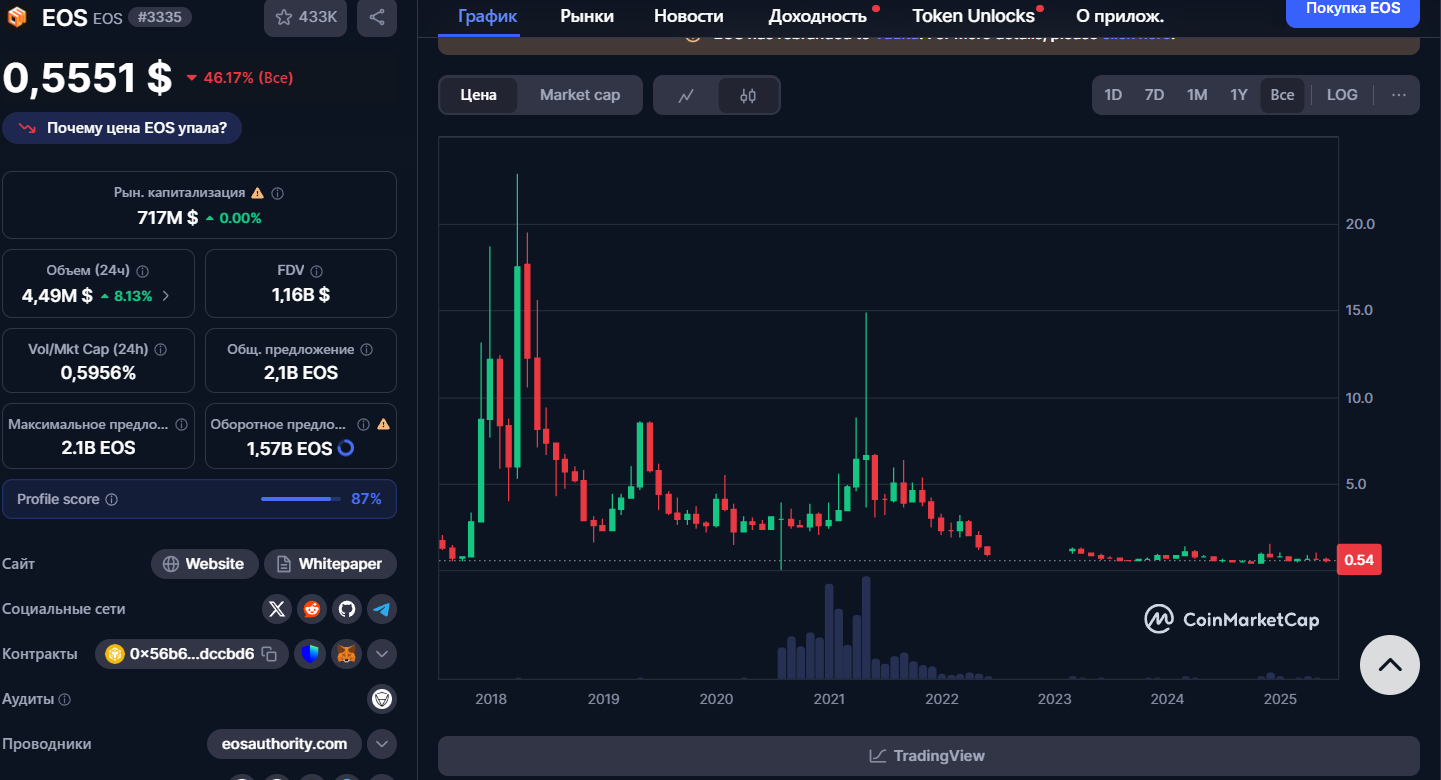Show info for Оборотное предложение
The height and width of the screenshot is (780, 1441).
(x=363, y=424)
